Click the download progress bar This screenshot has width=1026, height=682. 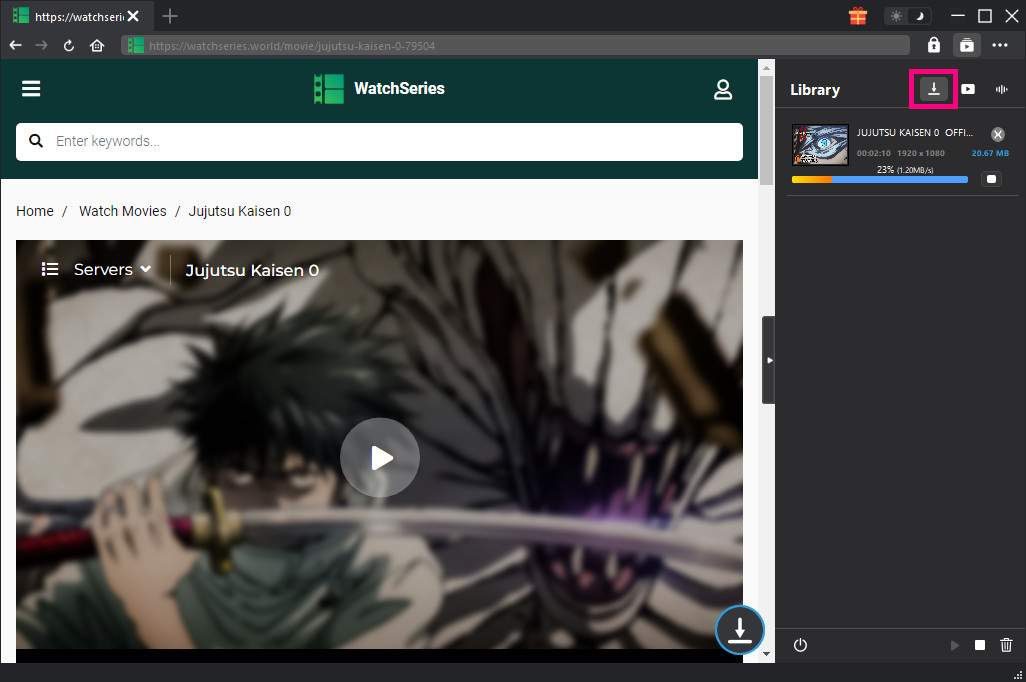pos(879,180)
